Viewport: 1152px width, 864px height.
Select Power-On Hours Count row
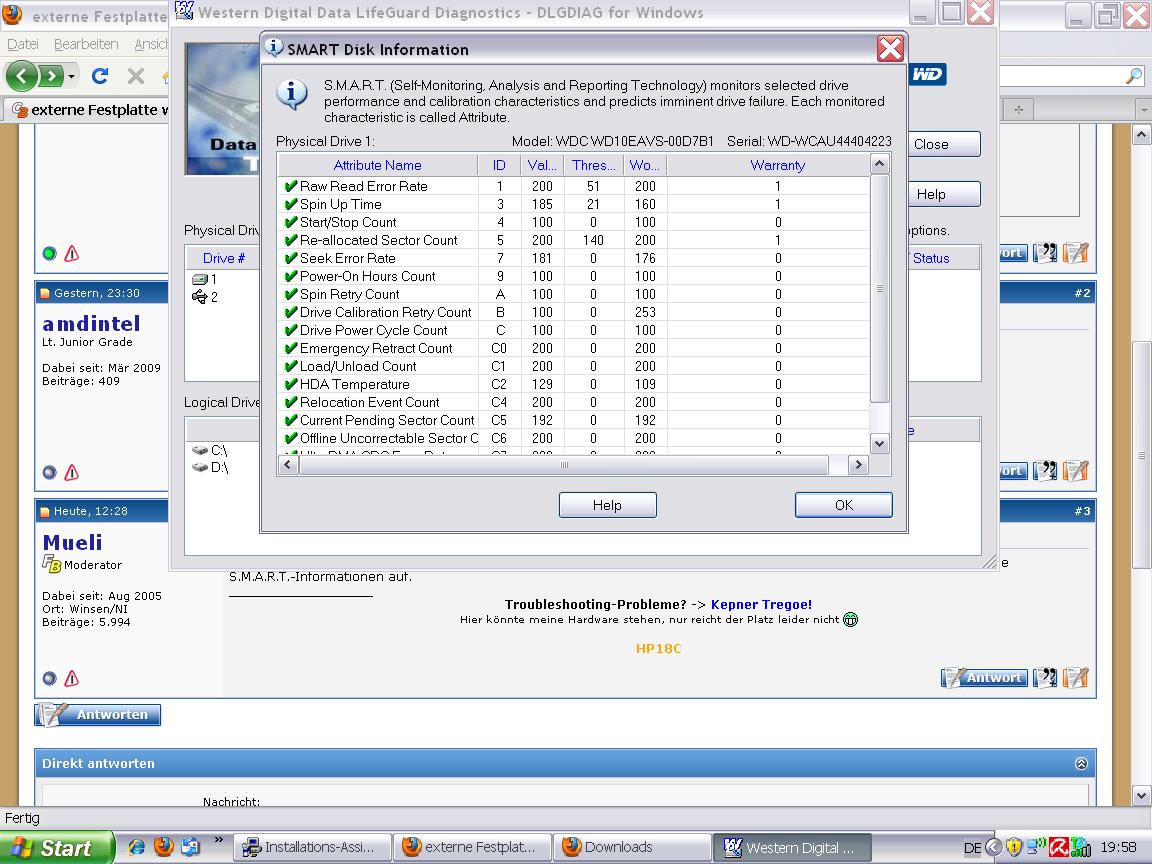[x=573, y=276]
